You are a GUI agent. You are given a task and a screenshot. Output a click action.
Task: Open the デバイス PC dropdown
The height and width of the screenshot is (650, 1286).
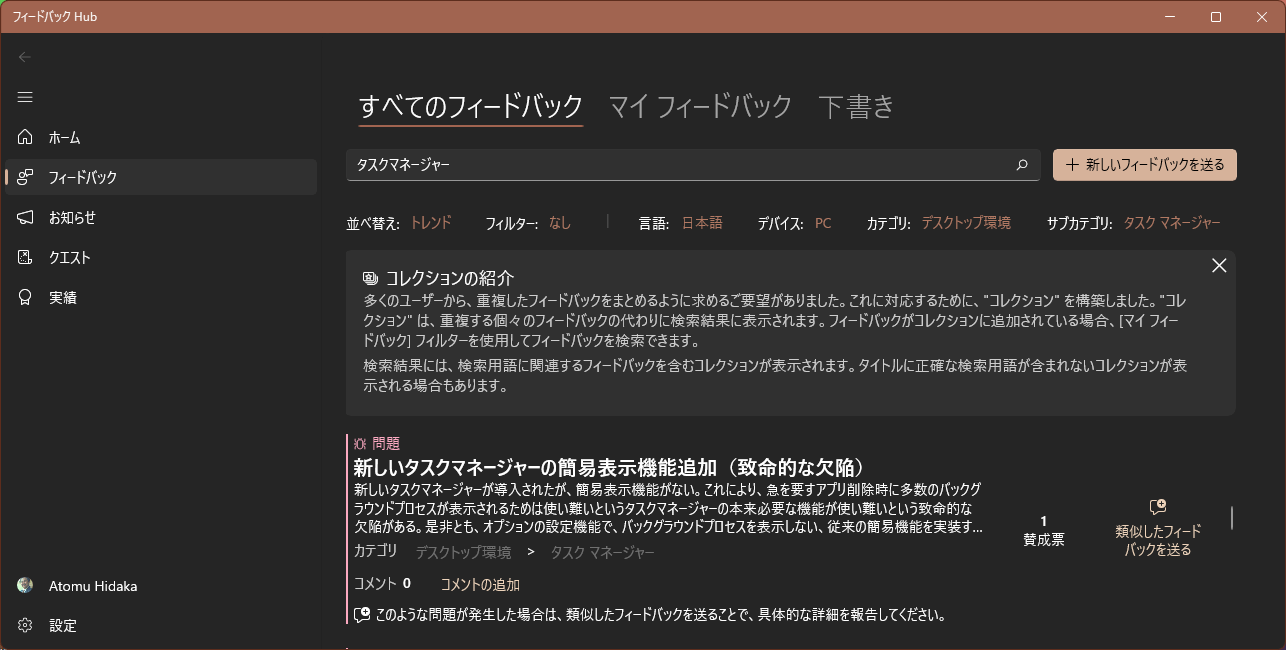[x=823, y=223]
